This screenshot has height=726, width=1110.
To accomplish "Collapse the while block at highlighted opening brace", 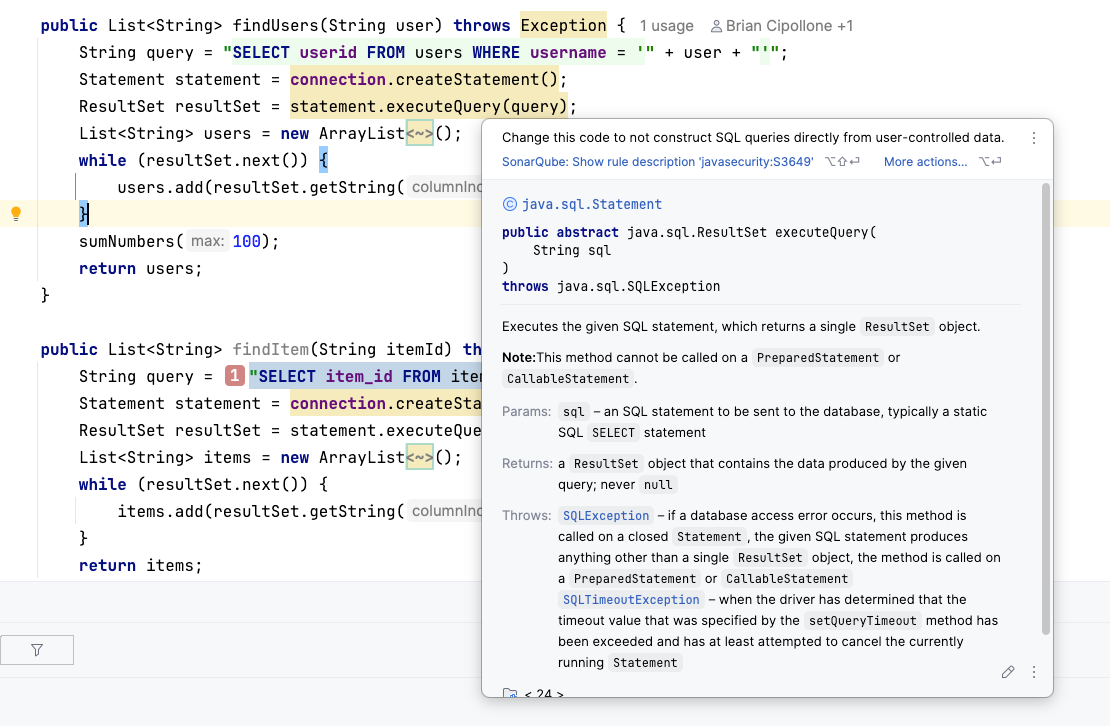I will tap(324, 160).
